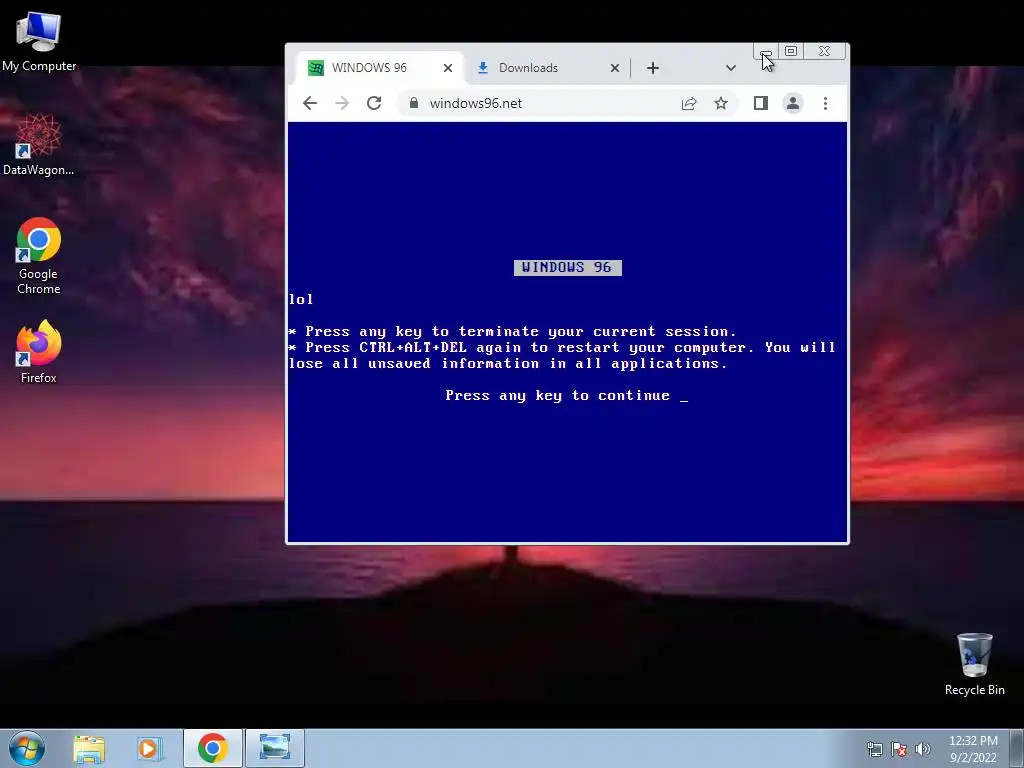
Task: Minimize the Chrome window
Action: click(x=765, y=52)
